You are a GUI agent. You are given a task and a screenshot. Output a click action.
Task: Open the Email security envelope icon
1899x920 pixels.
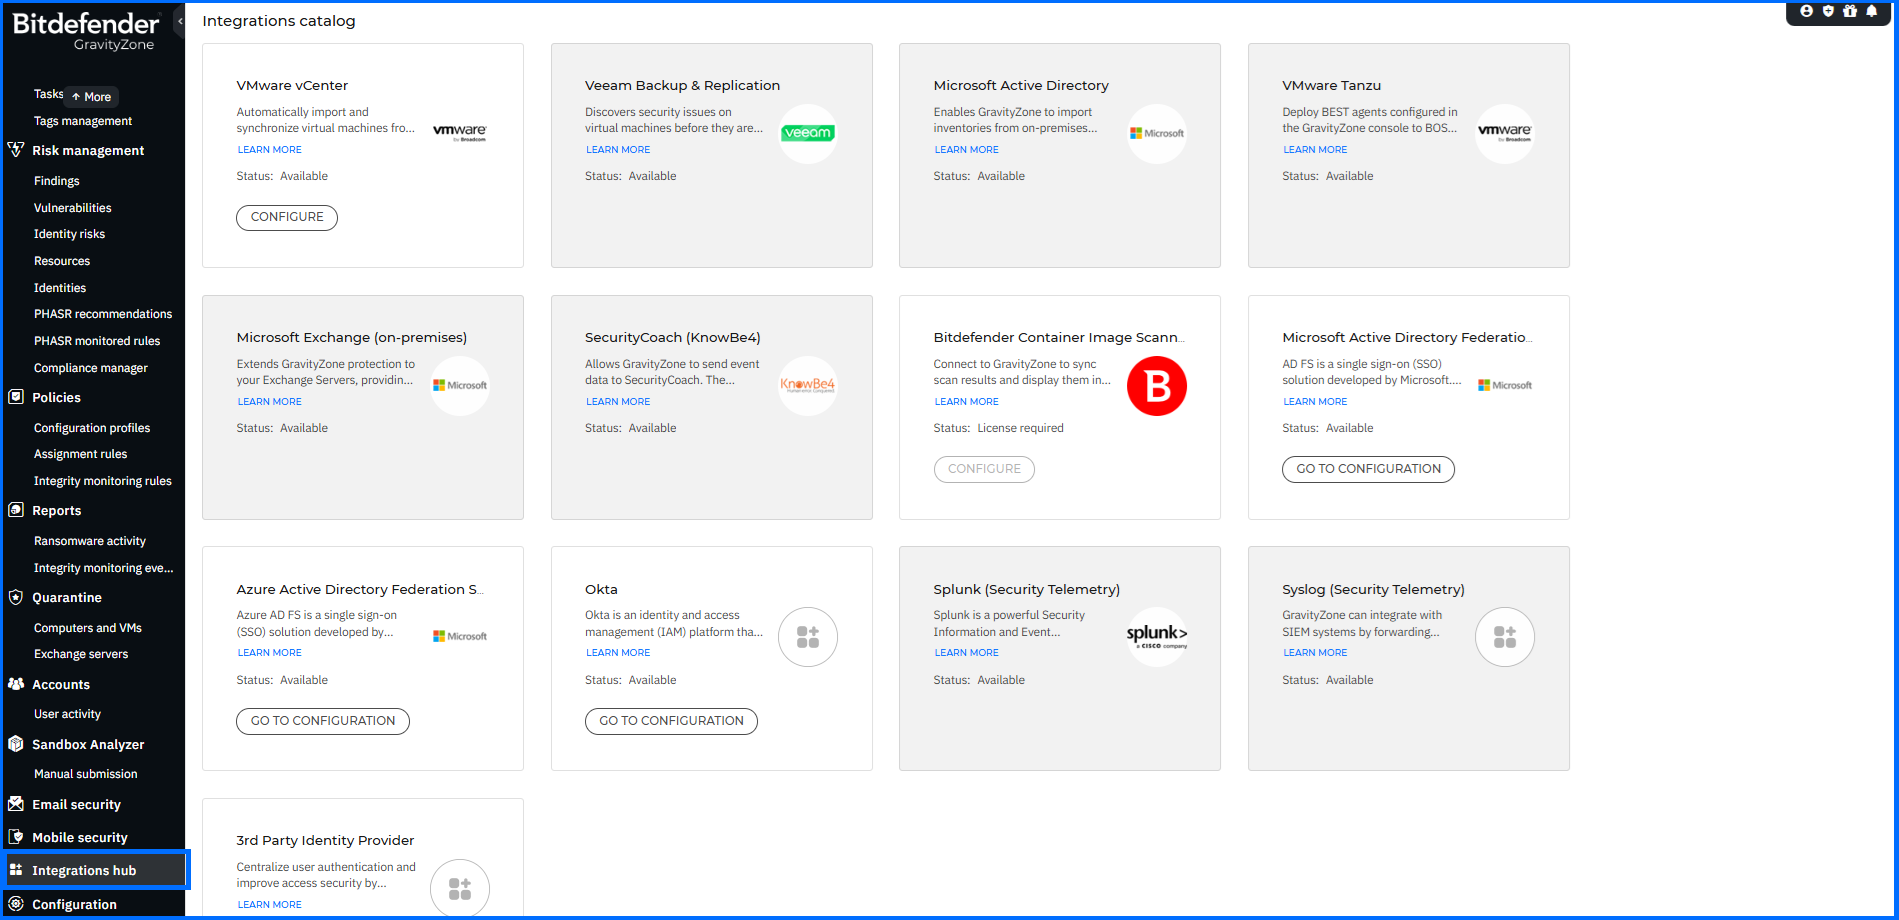(16, 804)
